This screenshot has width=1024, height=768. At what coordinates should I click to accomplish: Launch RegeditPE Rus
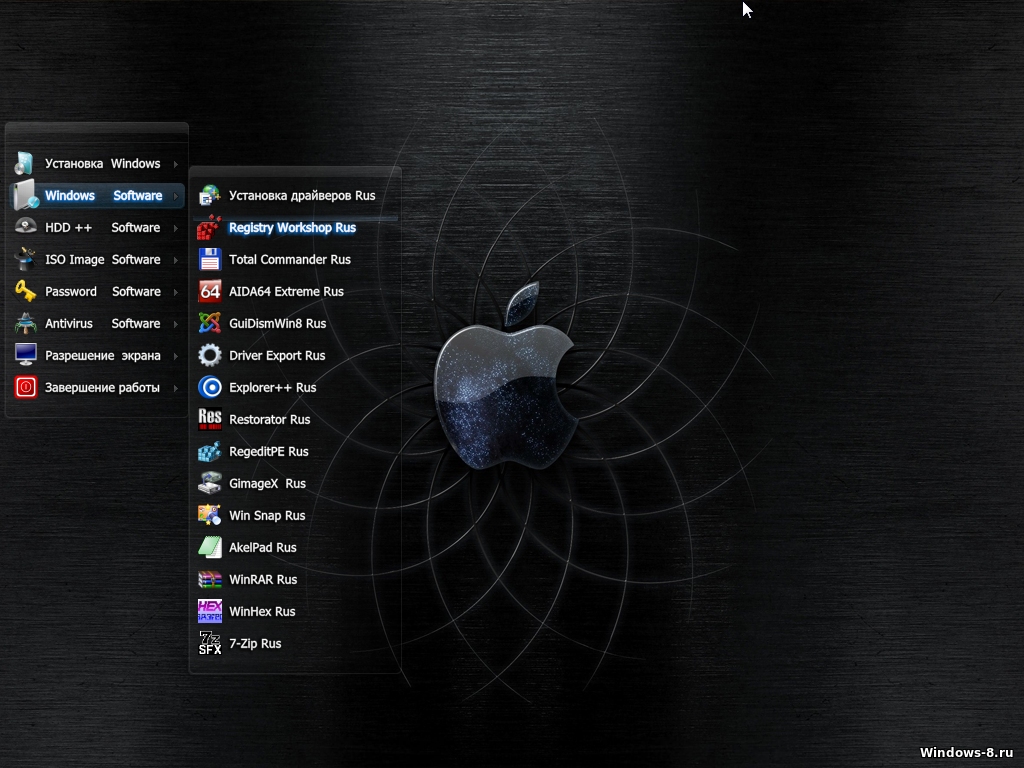295,451
